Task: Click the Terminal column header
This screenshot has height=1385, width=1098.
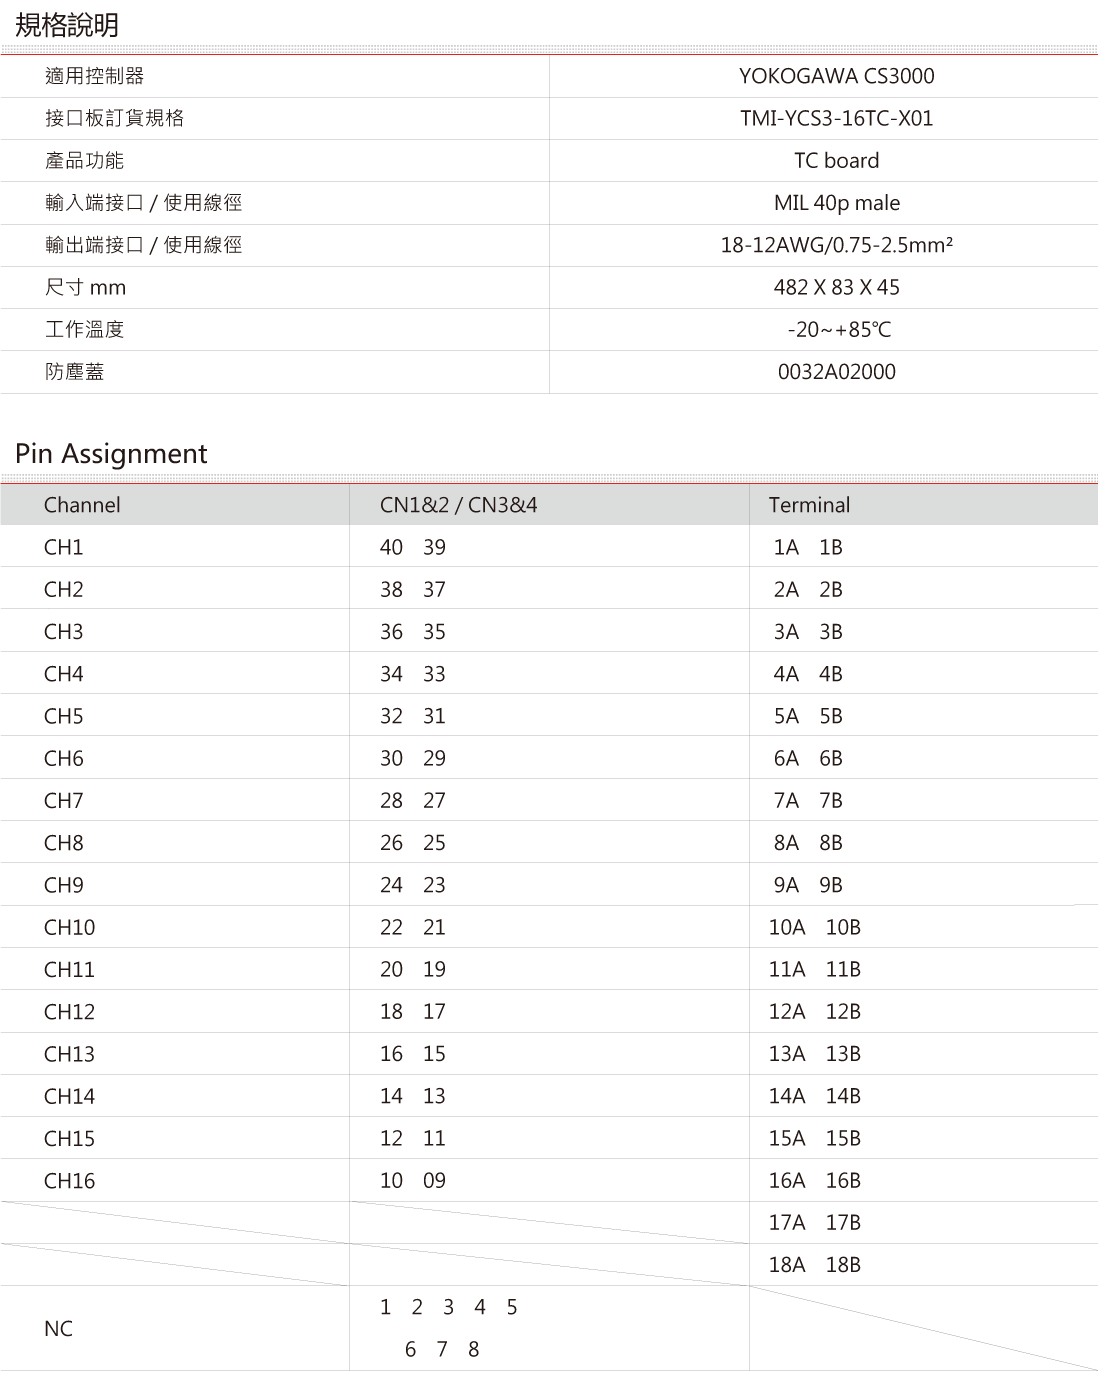Action: click(809, 505)
